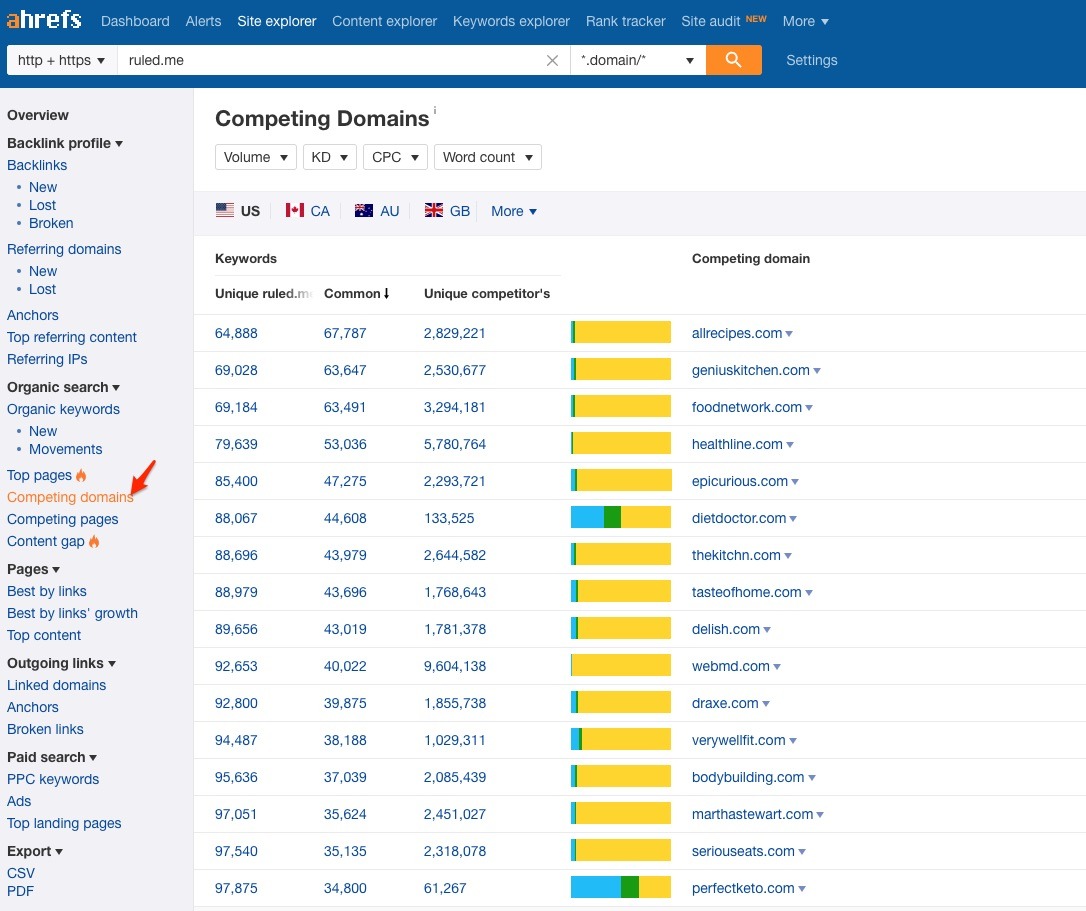
Task: Go to Rank tracker in top menu
Action: (625, 21)
